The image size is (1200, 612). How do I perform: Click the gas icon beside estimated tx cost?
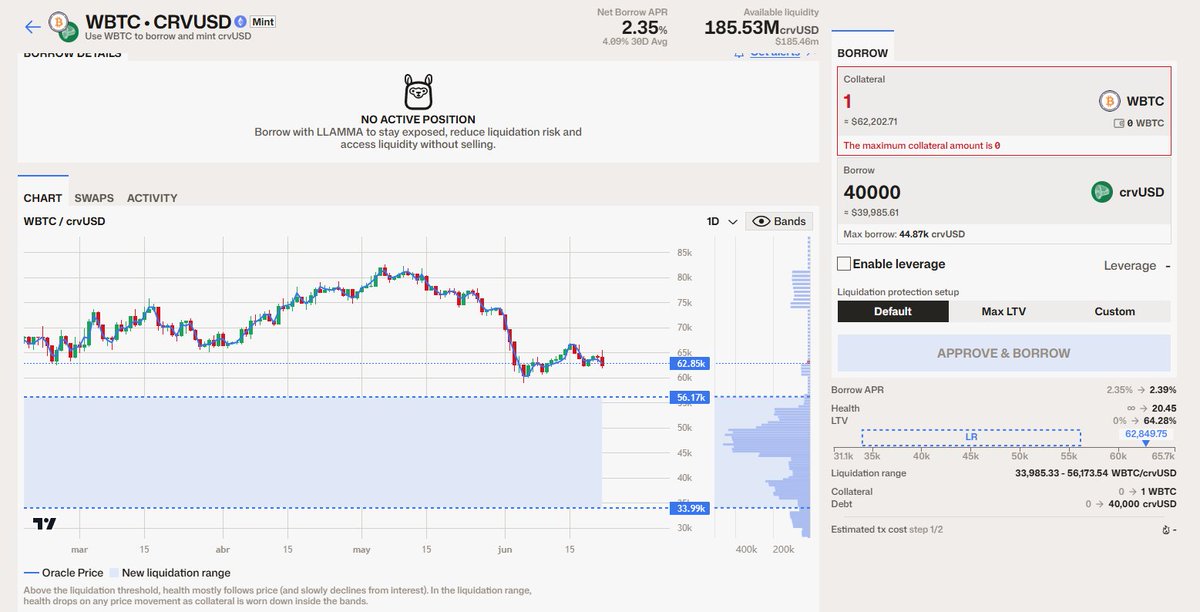coord(1167,529)
